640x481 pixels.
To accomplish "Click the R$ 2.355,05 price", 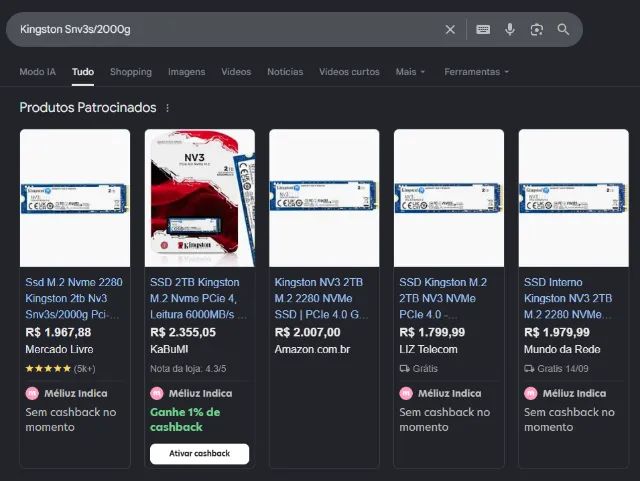I will point(183,332).
